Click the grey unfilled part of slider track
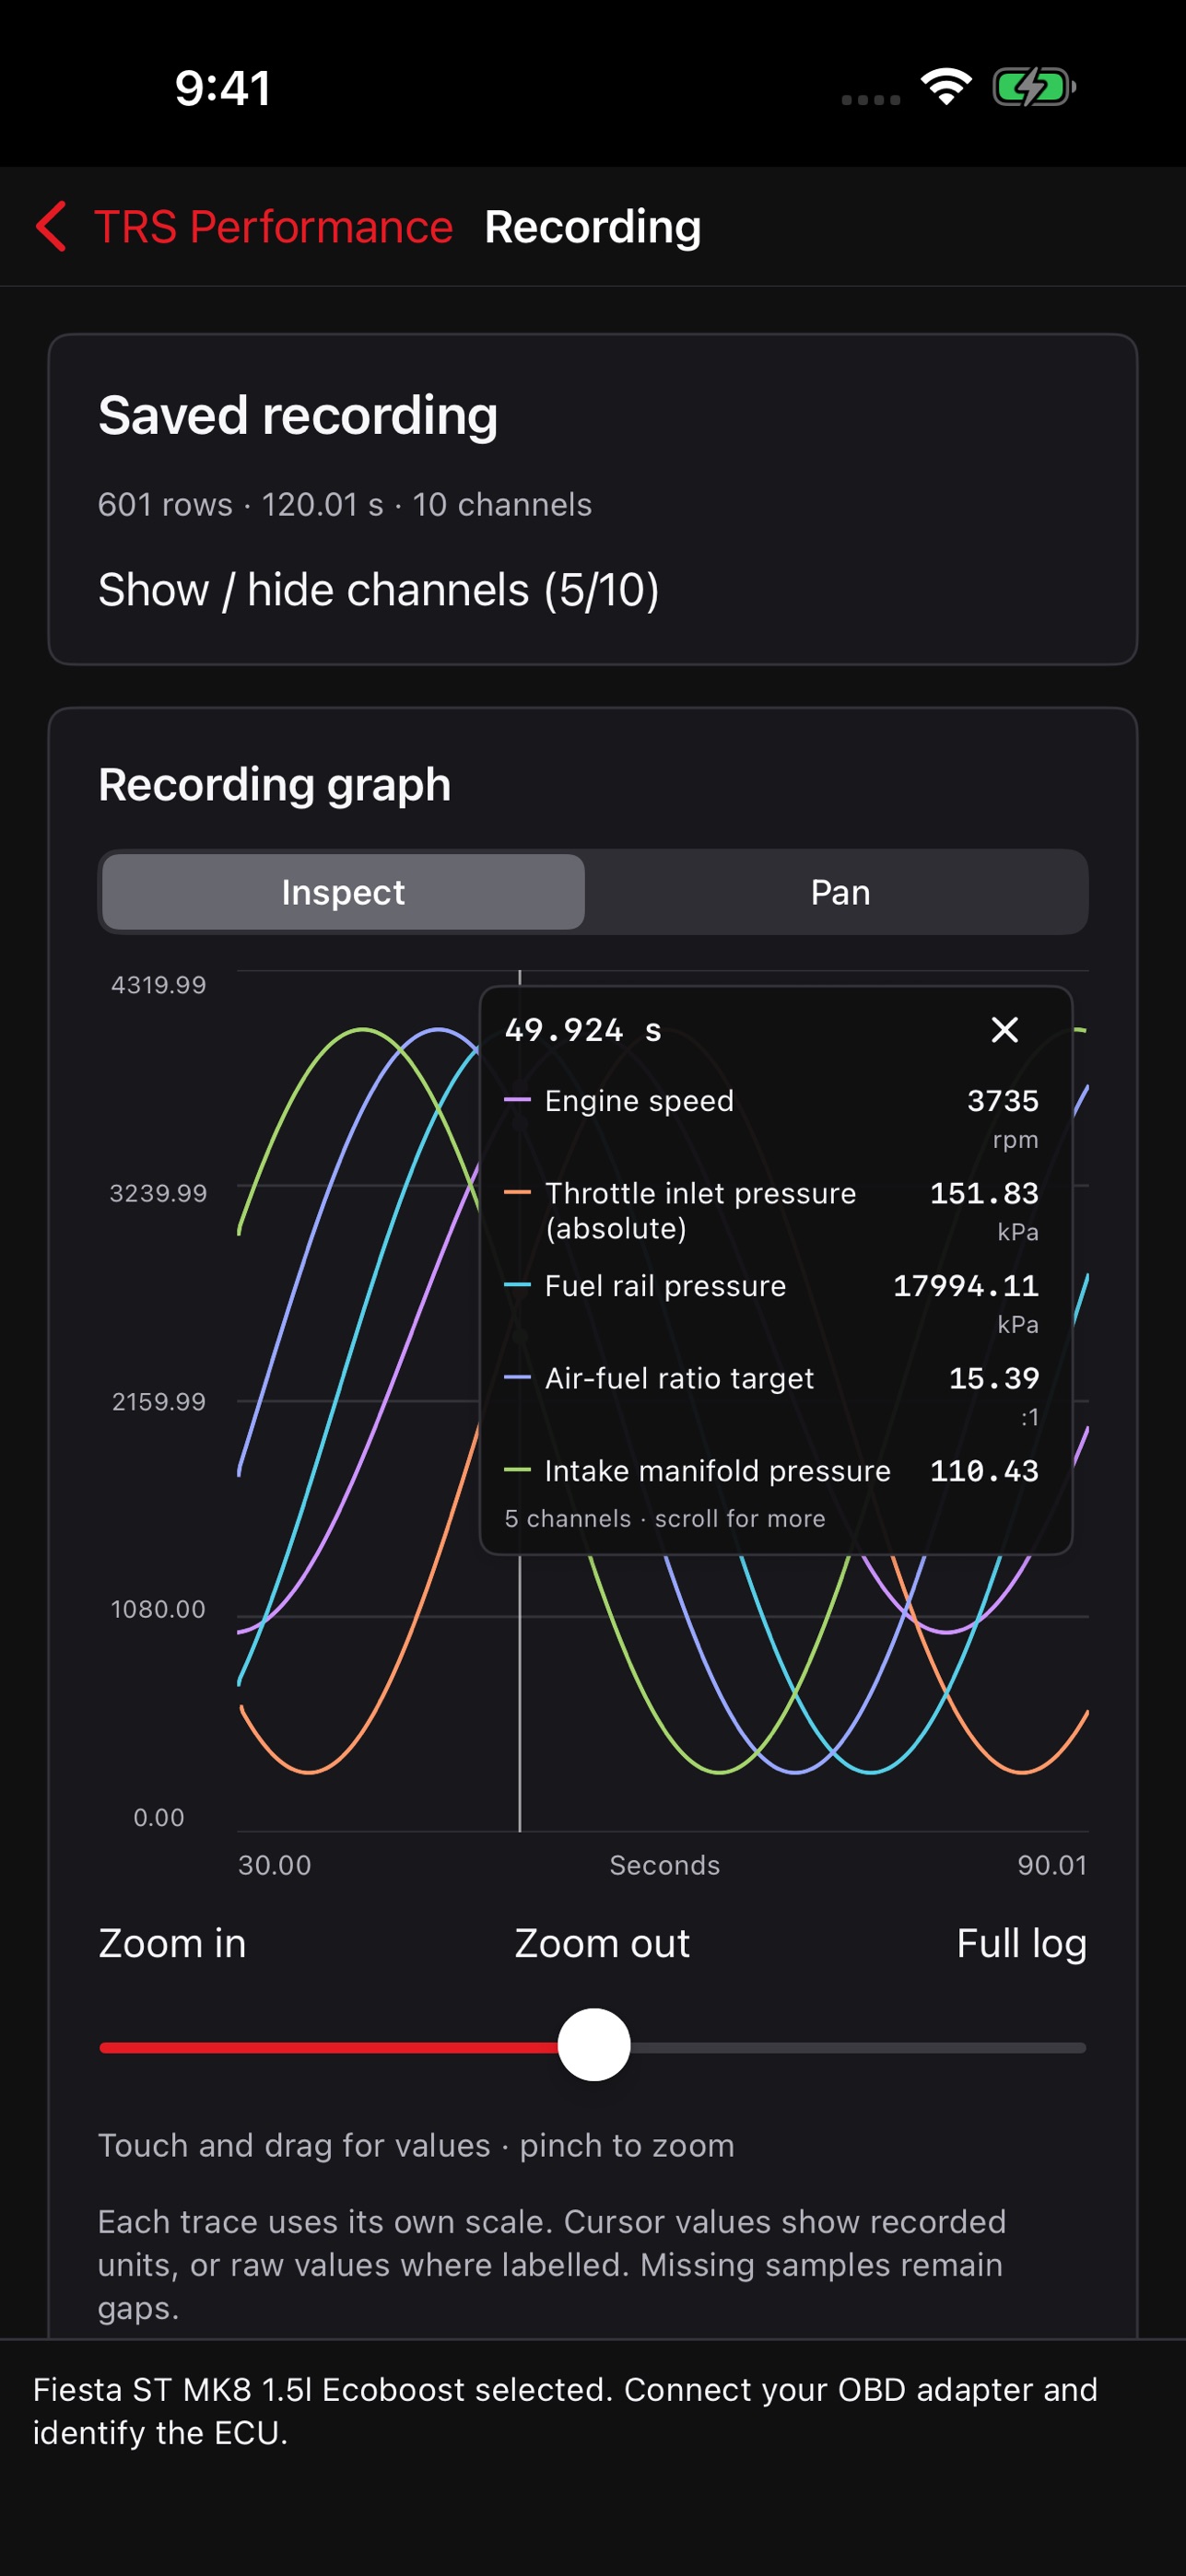 pyautogui.click(x=858, y=2047)
